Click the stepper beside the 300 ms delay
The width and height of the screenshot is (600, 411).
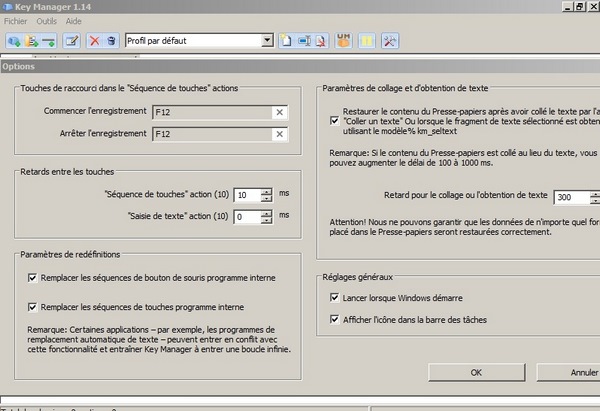(x=595, y=197)
